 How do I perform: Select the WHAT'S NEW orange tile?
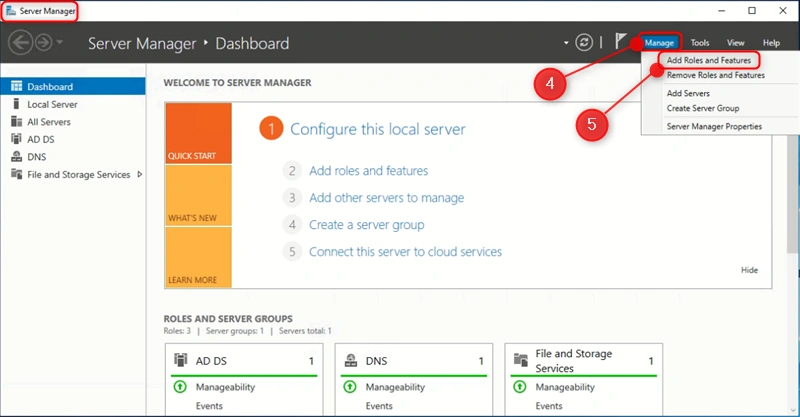point(198,195)
